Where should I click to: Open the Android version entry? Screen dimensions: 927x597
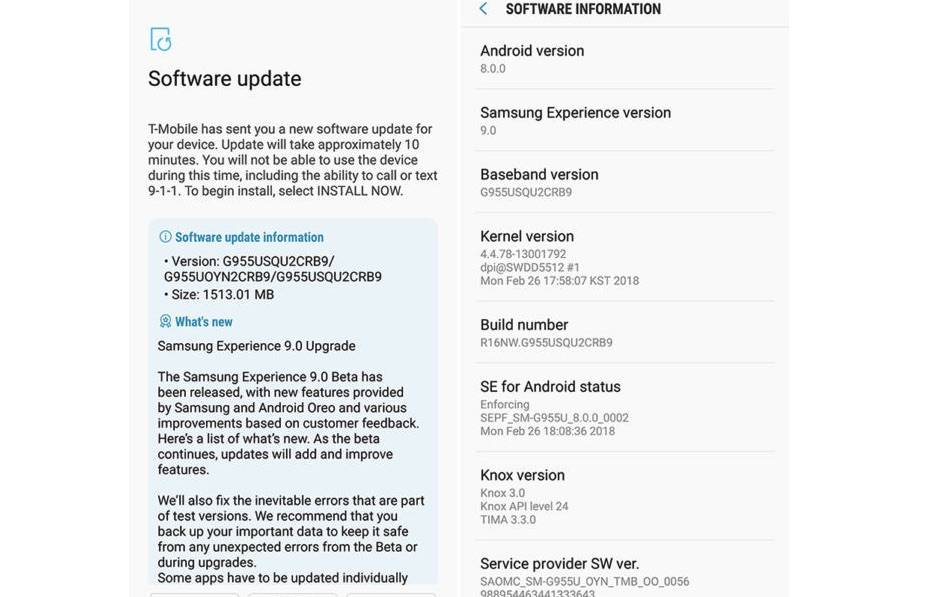[624, 59]
